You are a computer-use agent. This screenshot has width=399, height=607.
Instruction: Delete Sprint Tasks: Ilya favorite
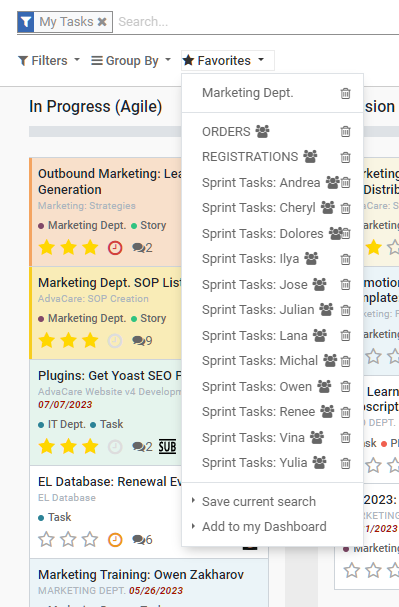pos(345,259)
